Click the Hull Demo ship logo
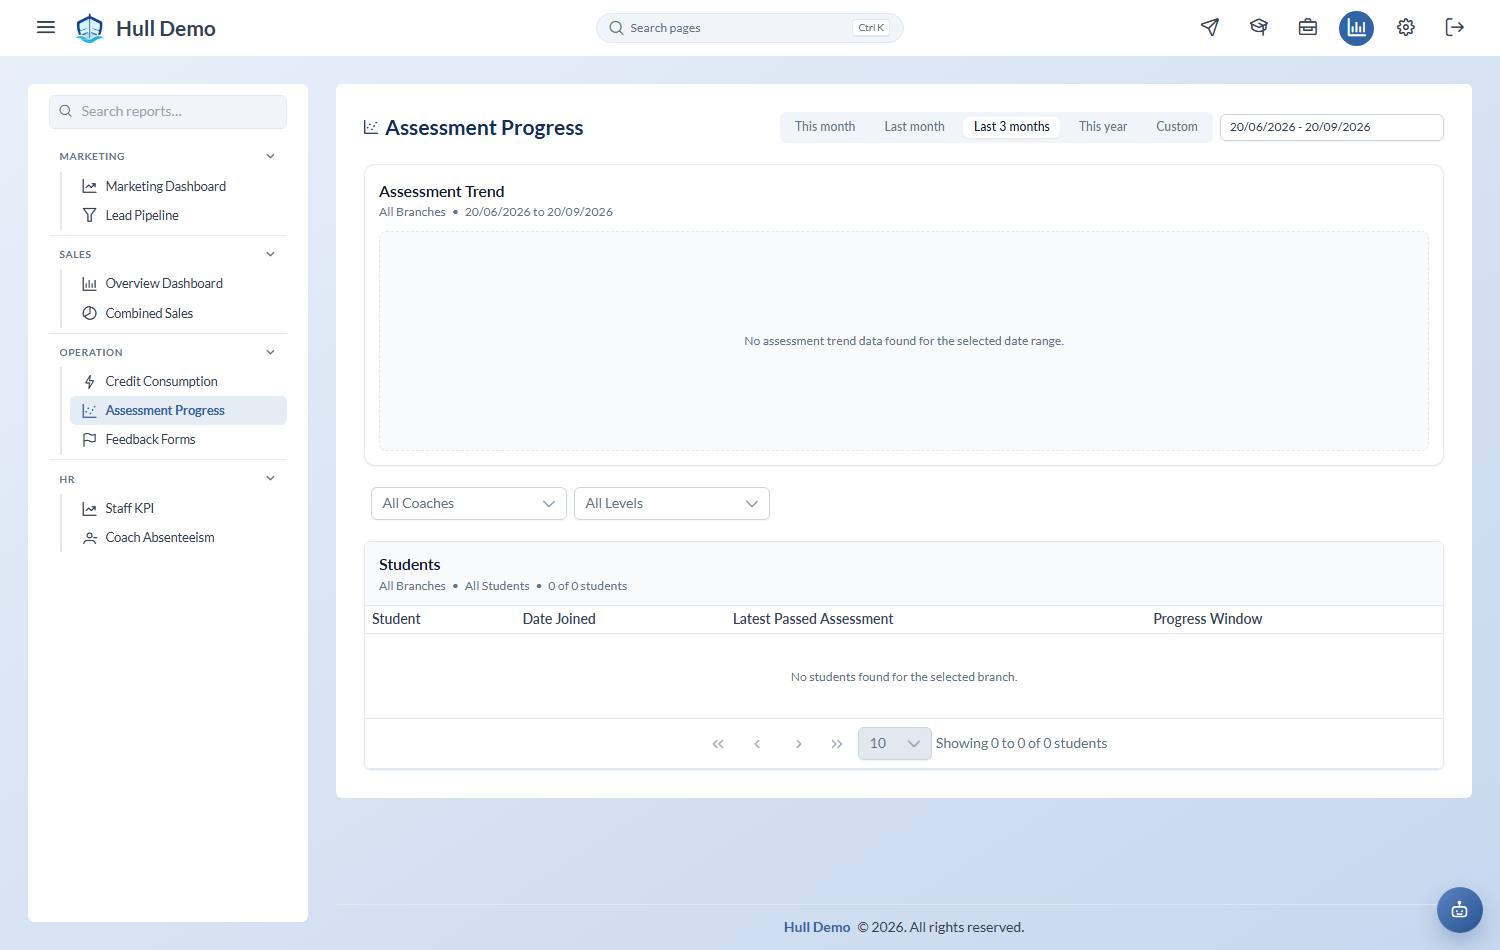Viewport: 1500px width, 950px height. pyautogui.click(x=90, y=28)
